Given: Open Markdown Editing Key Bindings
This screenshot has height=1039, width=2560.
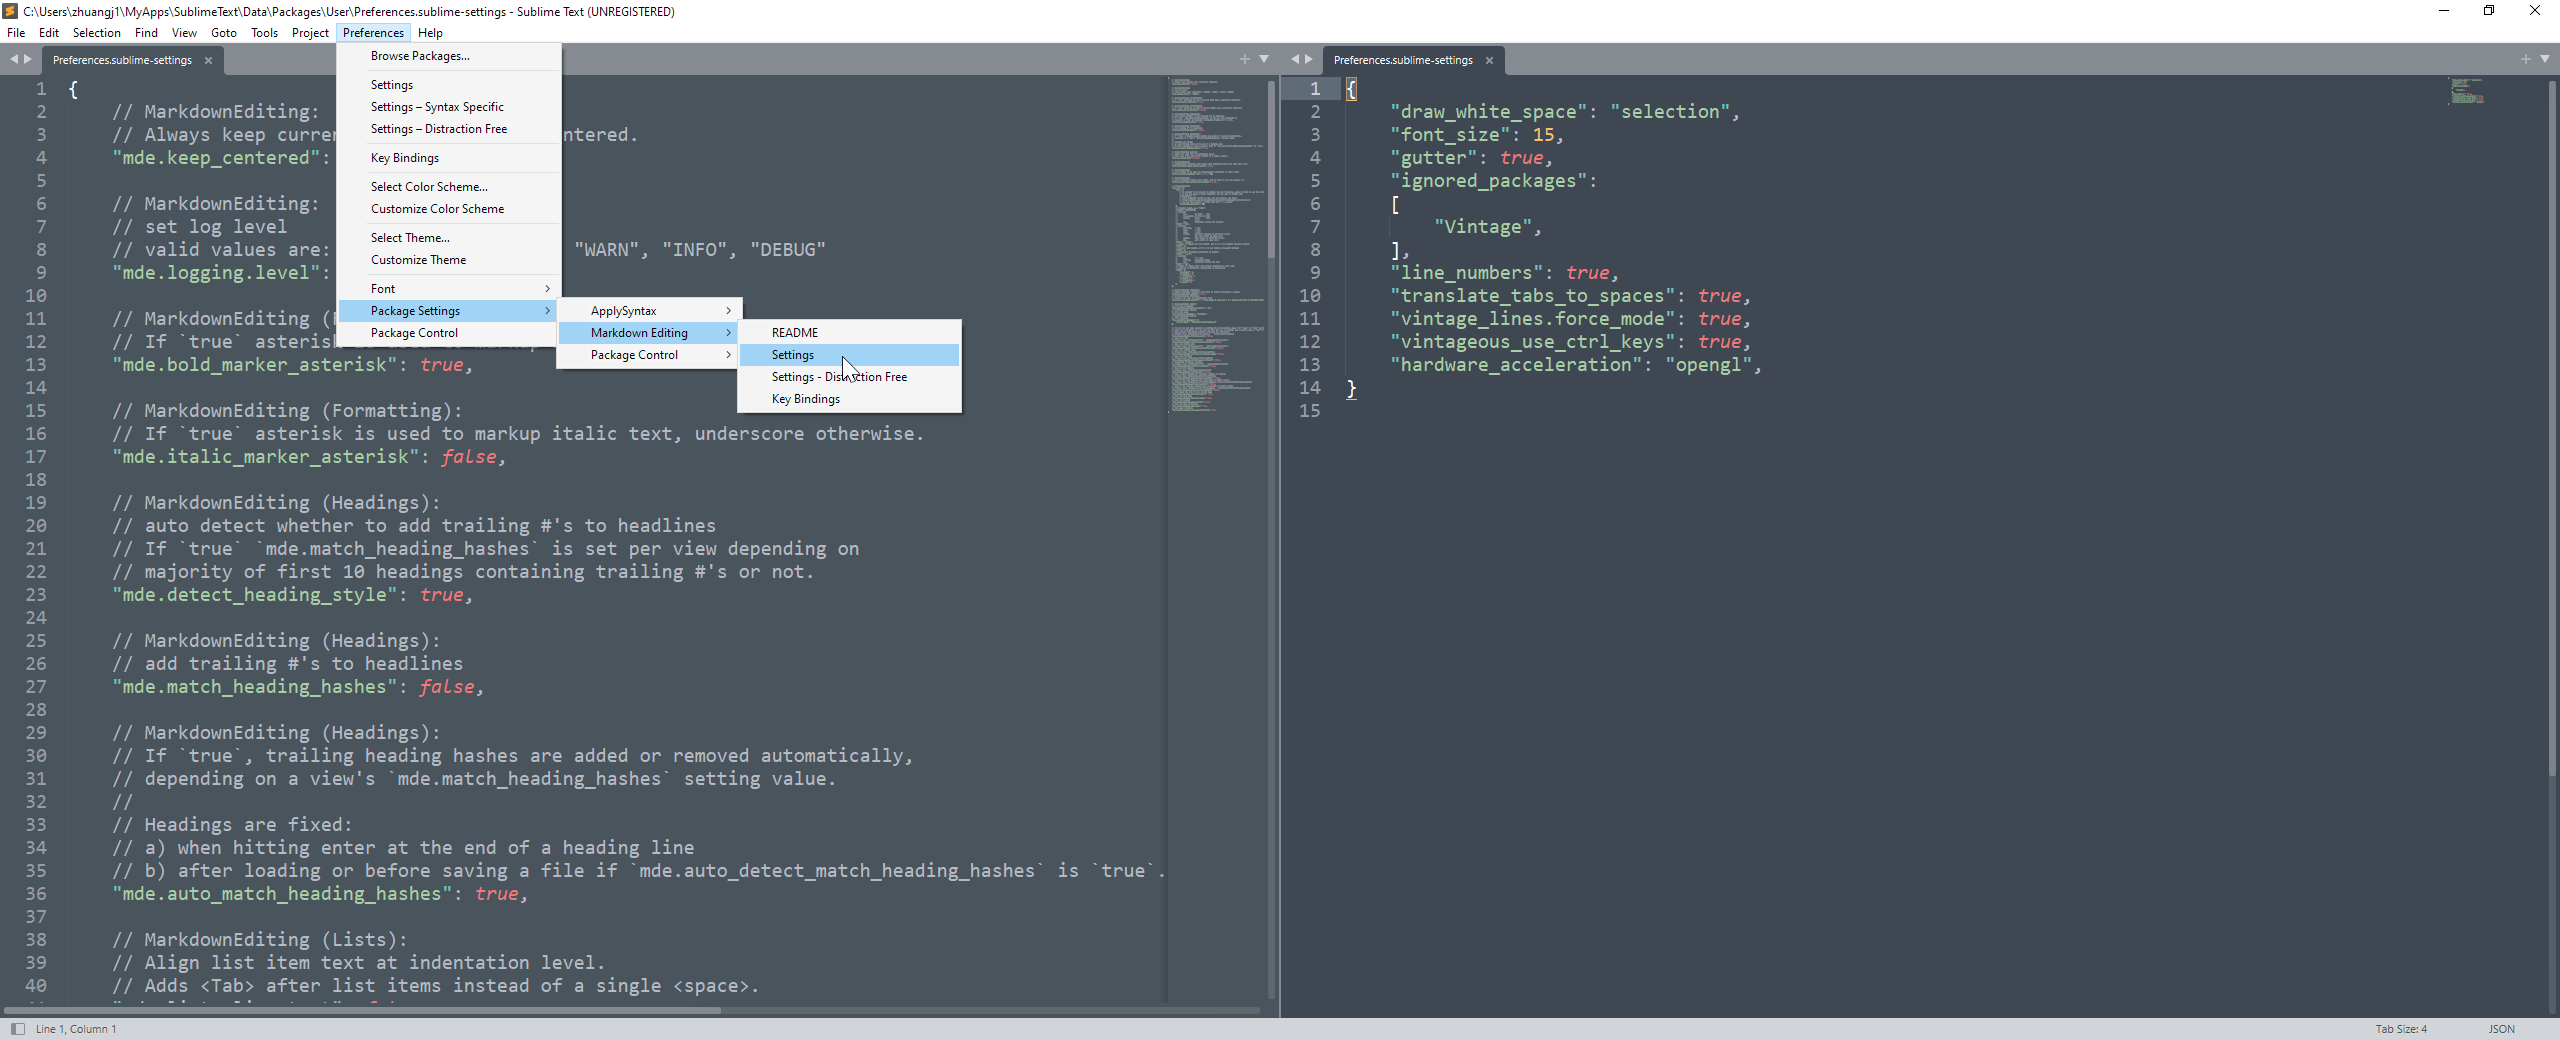Looking at the screenshot, I should click(x=849, y=399).
